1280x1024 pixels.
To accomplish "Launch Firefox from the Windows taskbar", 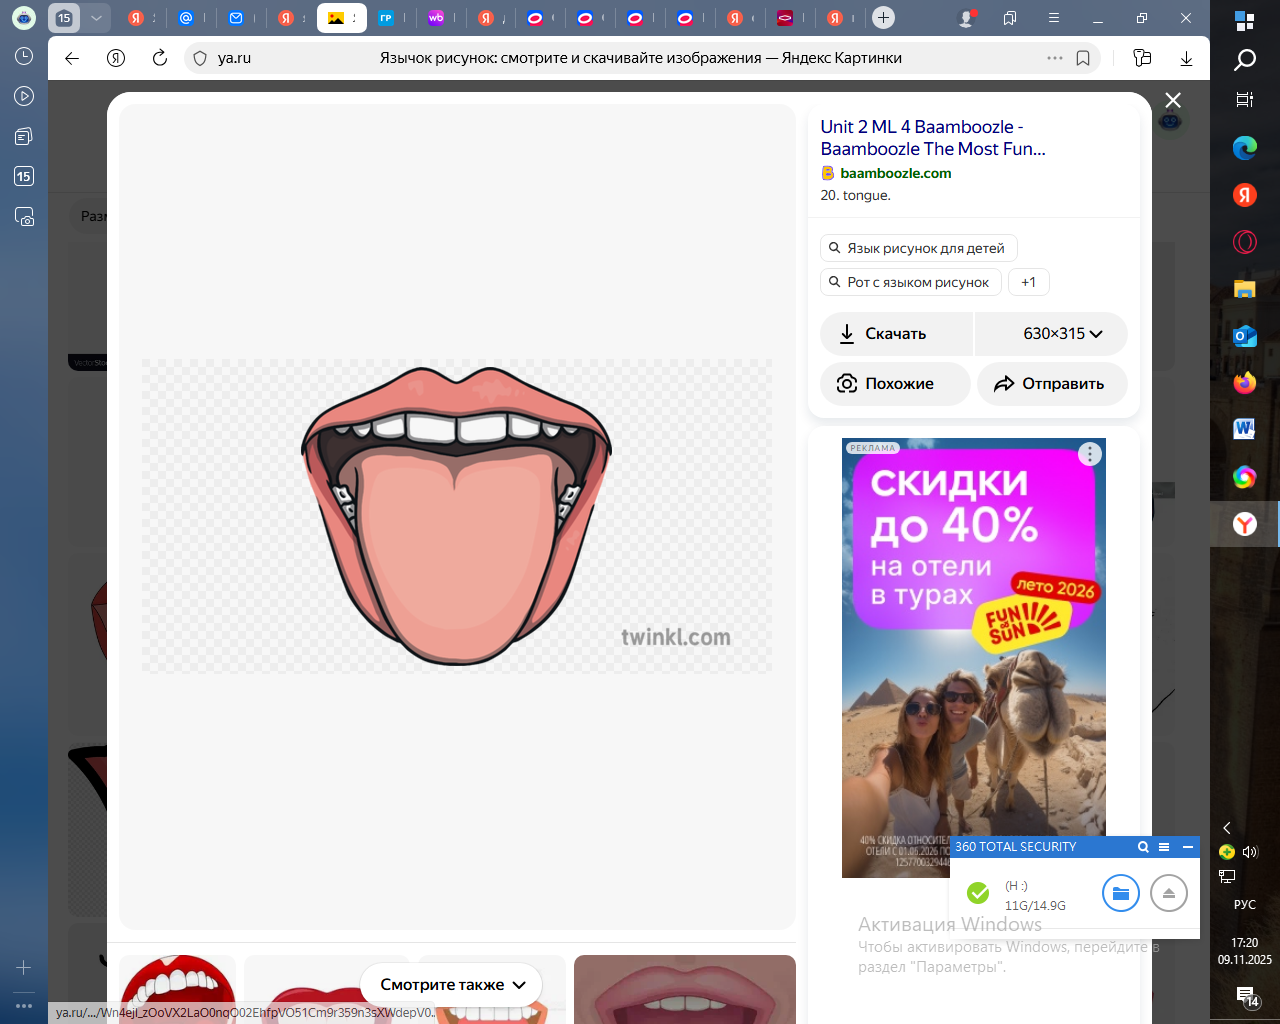I will click(1244, 383).
